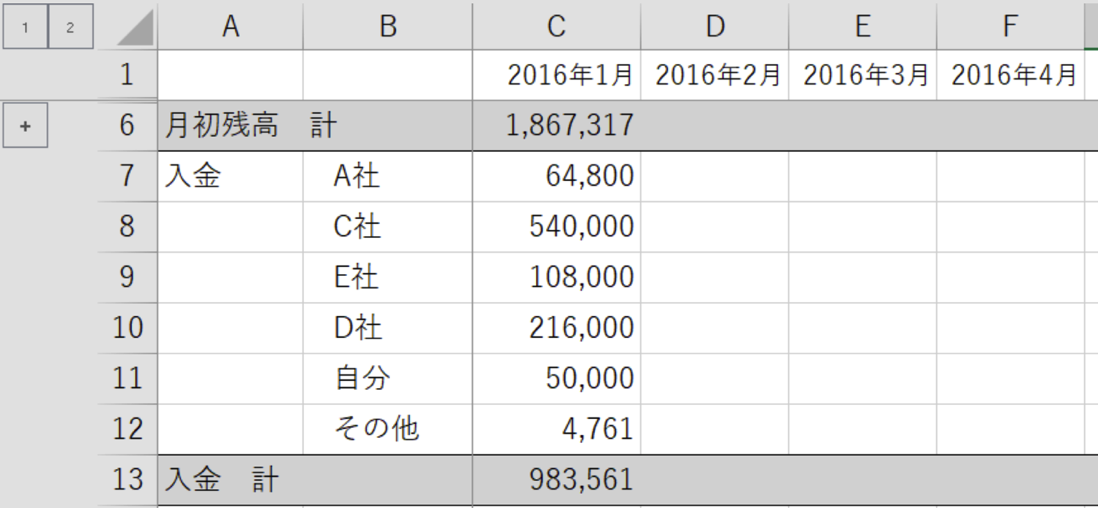Click the C社 cell

387,227
